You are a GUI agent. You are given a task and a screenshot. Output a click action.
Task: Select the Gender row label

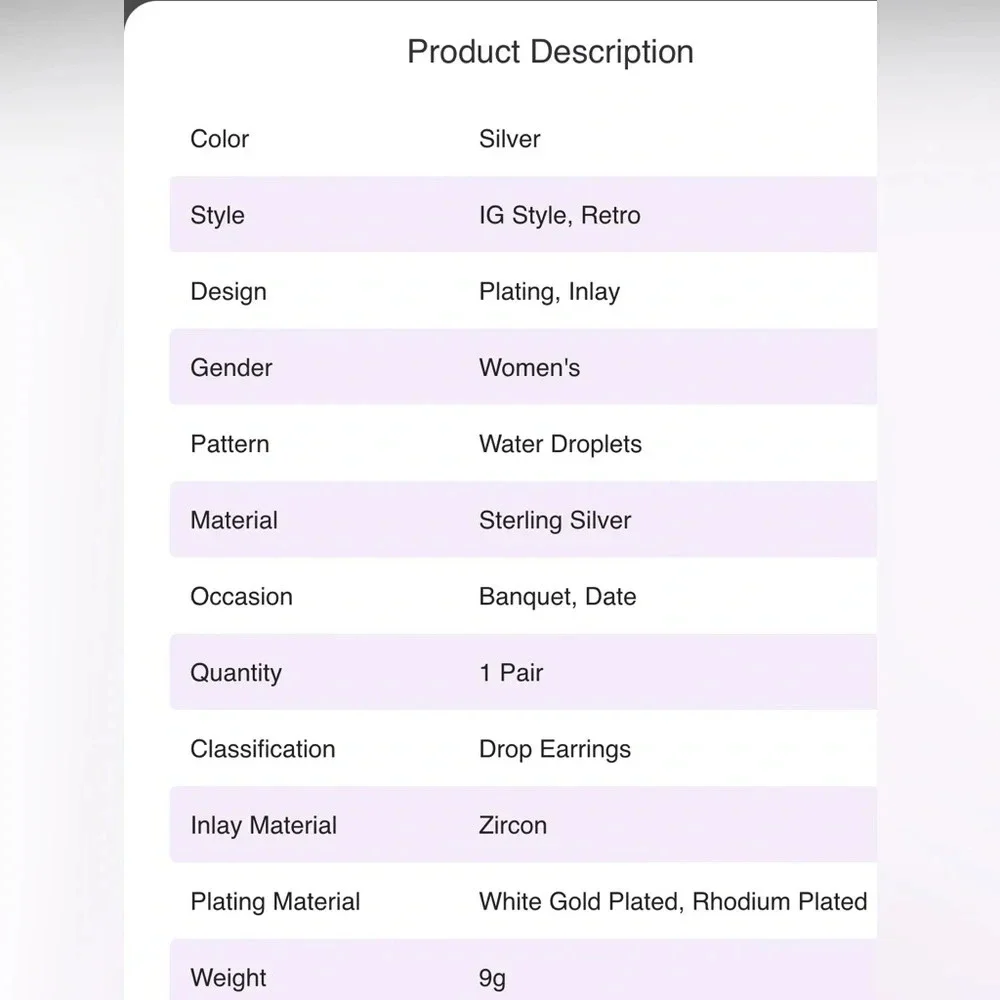click(x=231, y=367)
